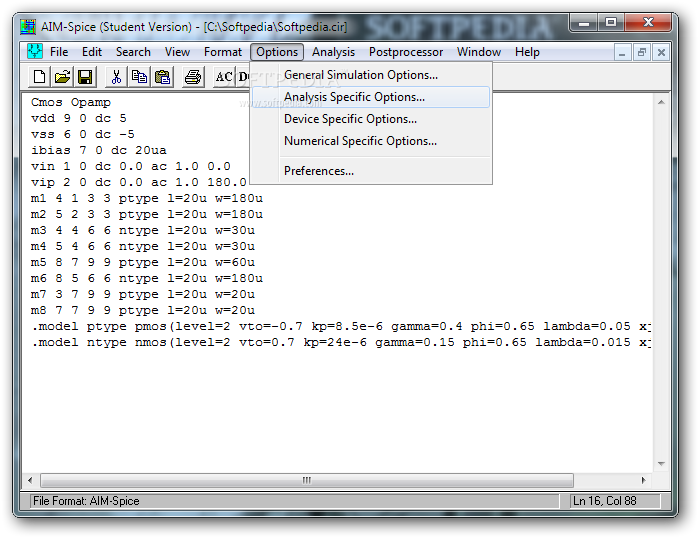
Task: Minimize the AIM-Spice main window
Action: (x=584, y=23)
